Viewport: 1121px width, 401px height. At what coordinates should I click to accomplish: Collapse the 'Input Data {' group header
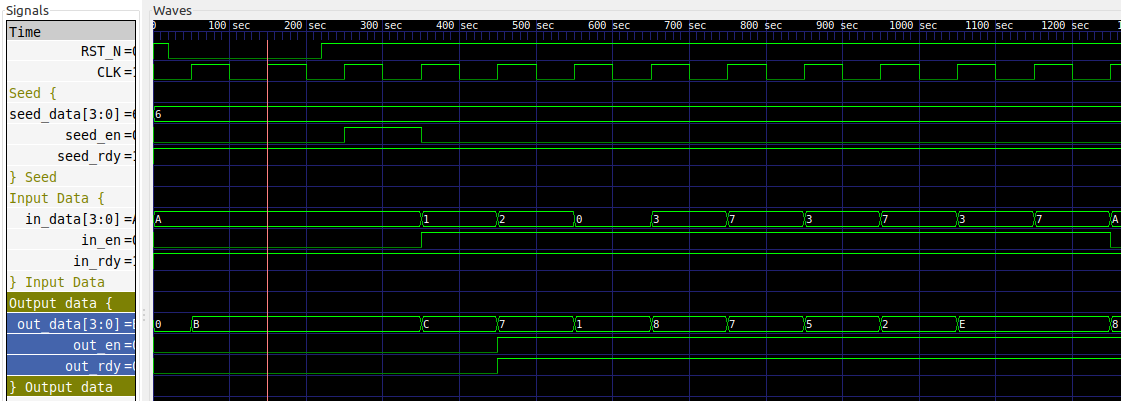tap(71, 198)
